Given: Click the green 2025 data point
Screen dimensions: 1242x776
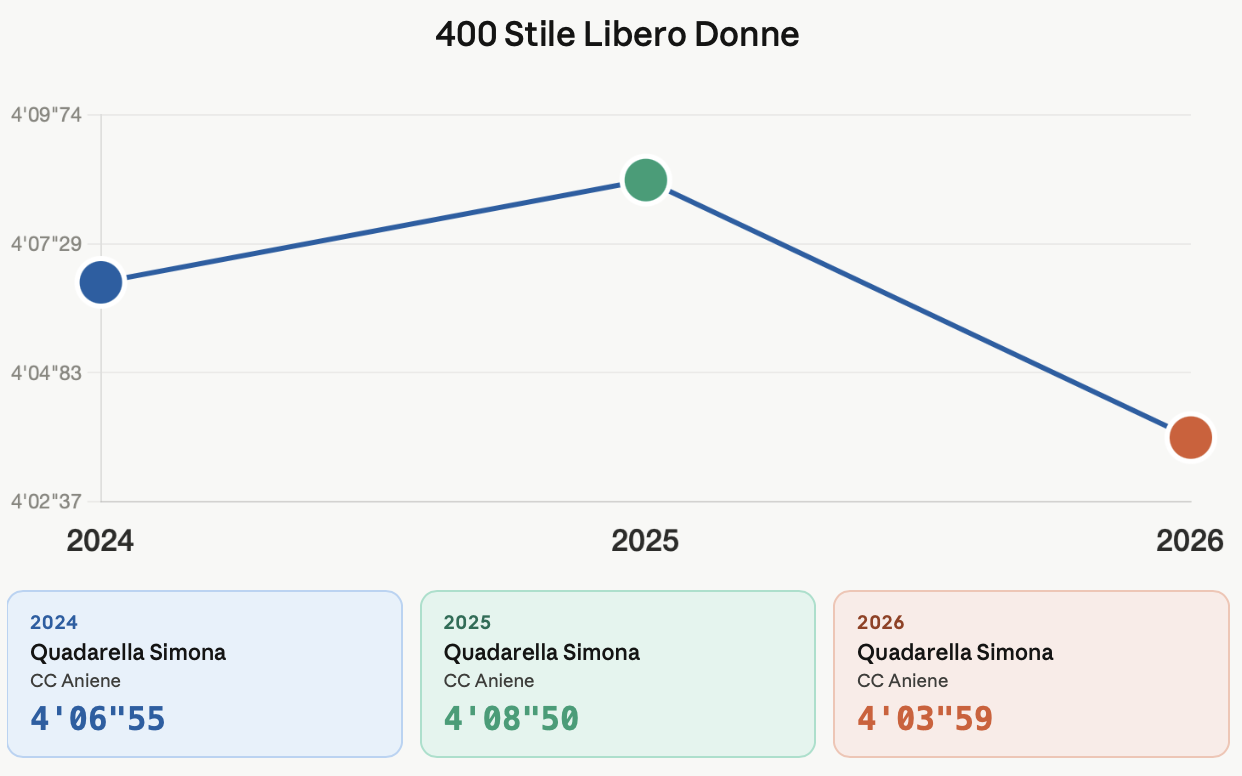Looking at the screenshot, I should (x=645, y=180).
